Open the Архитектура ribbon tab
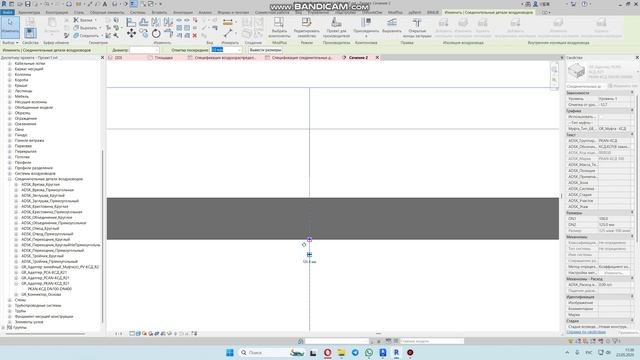The width and height of the screenshot is (640, 360). (x=29, y=13)
